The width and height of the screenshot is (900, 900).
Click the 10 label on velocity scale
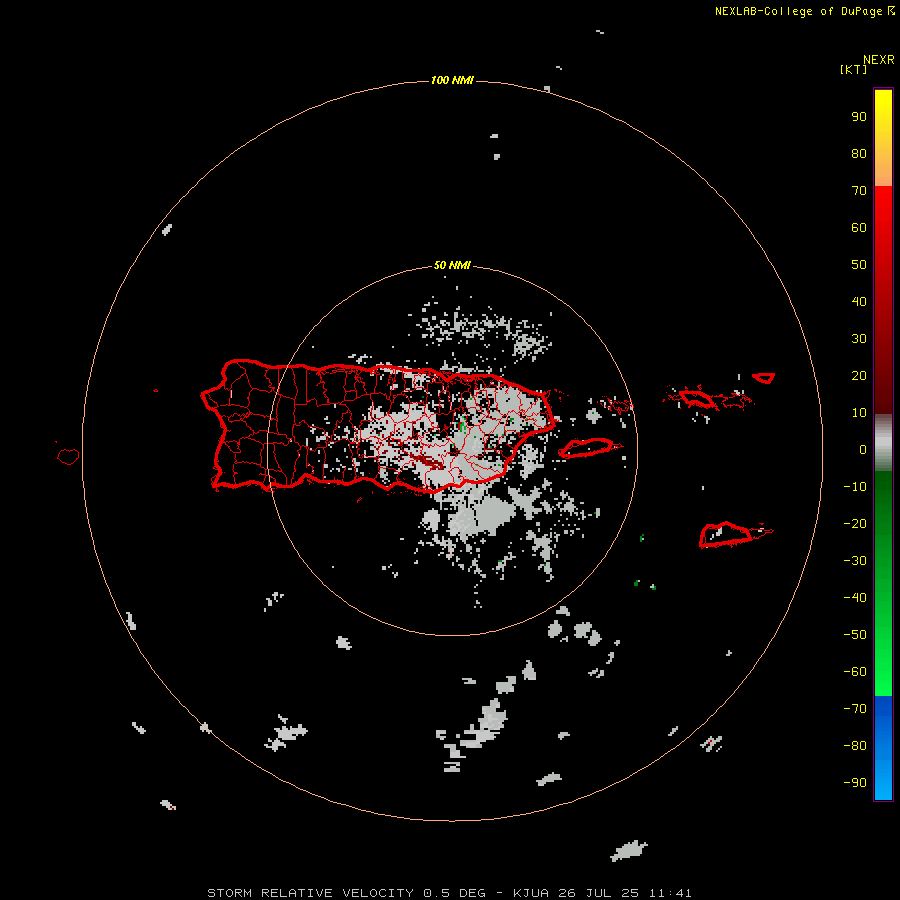click(x=859, y=413)
